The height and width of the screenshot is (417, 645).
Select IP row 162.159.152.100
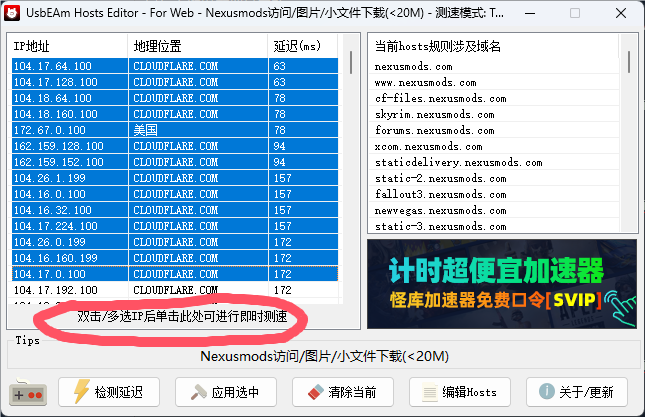(x=175, y=162)
